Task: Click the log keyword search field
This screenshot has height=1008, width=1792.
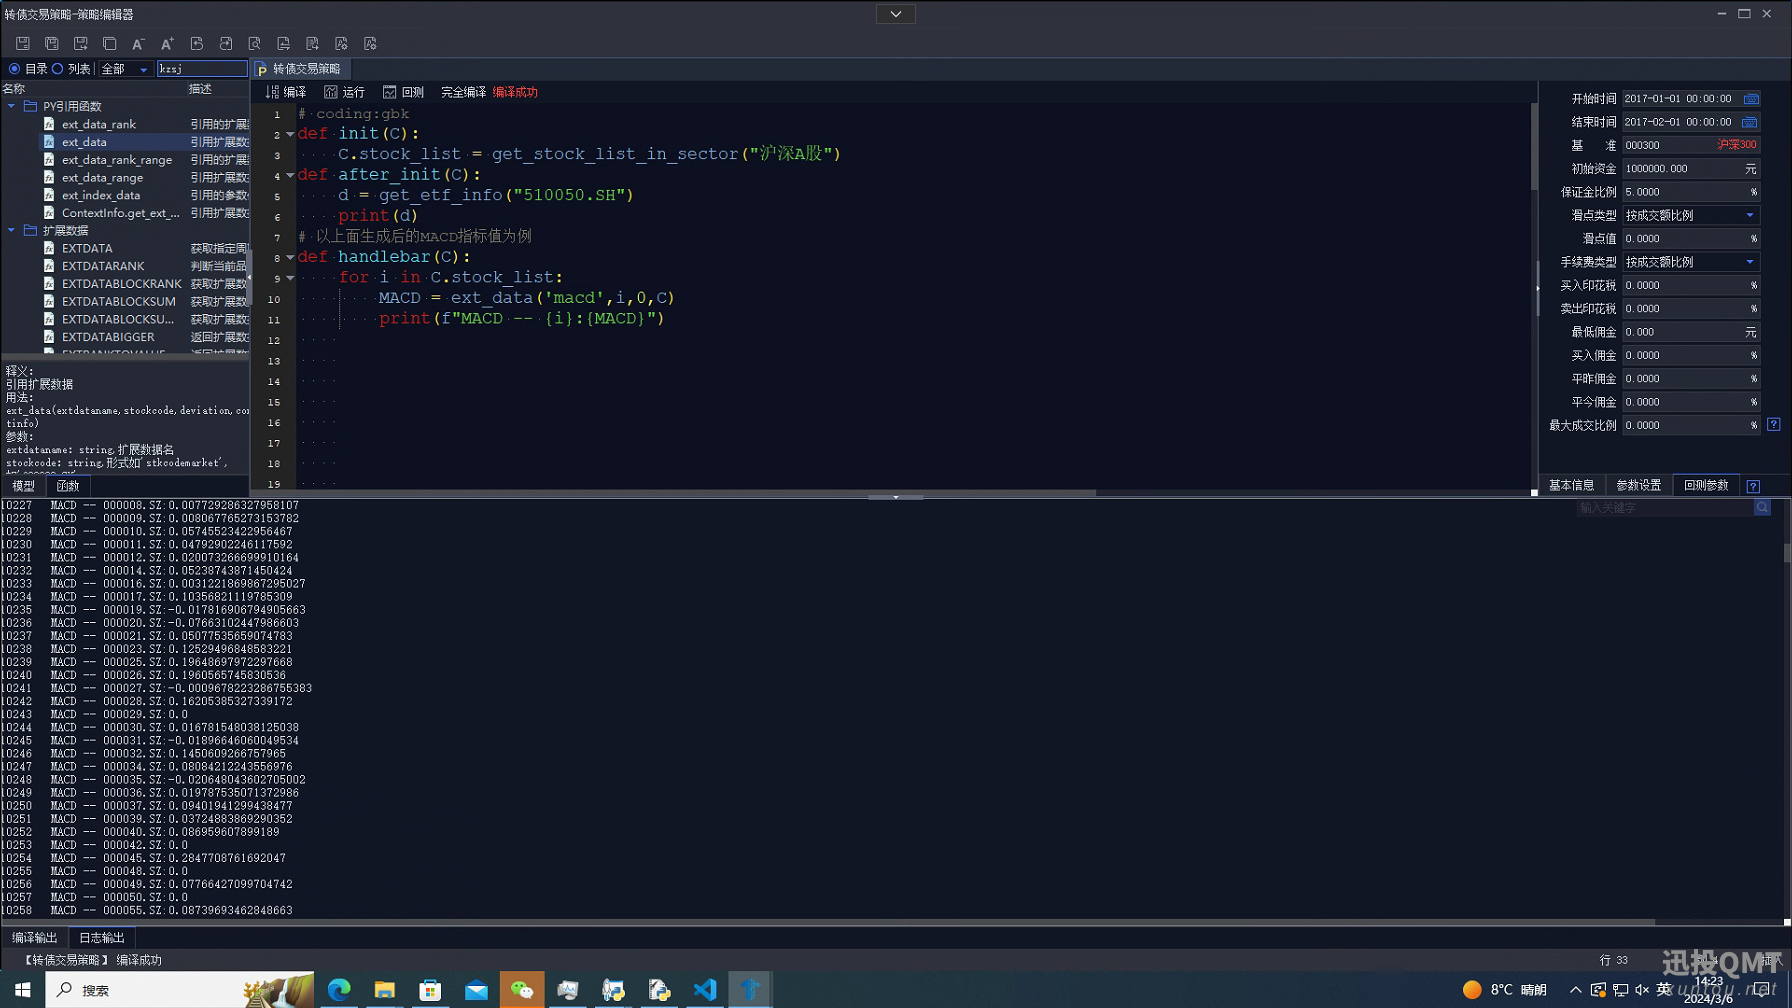Action: click(x=1665, y=508)
